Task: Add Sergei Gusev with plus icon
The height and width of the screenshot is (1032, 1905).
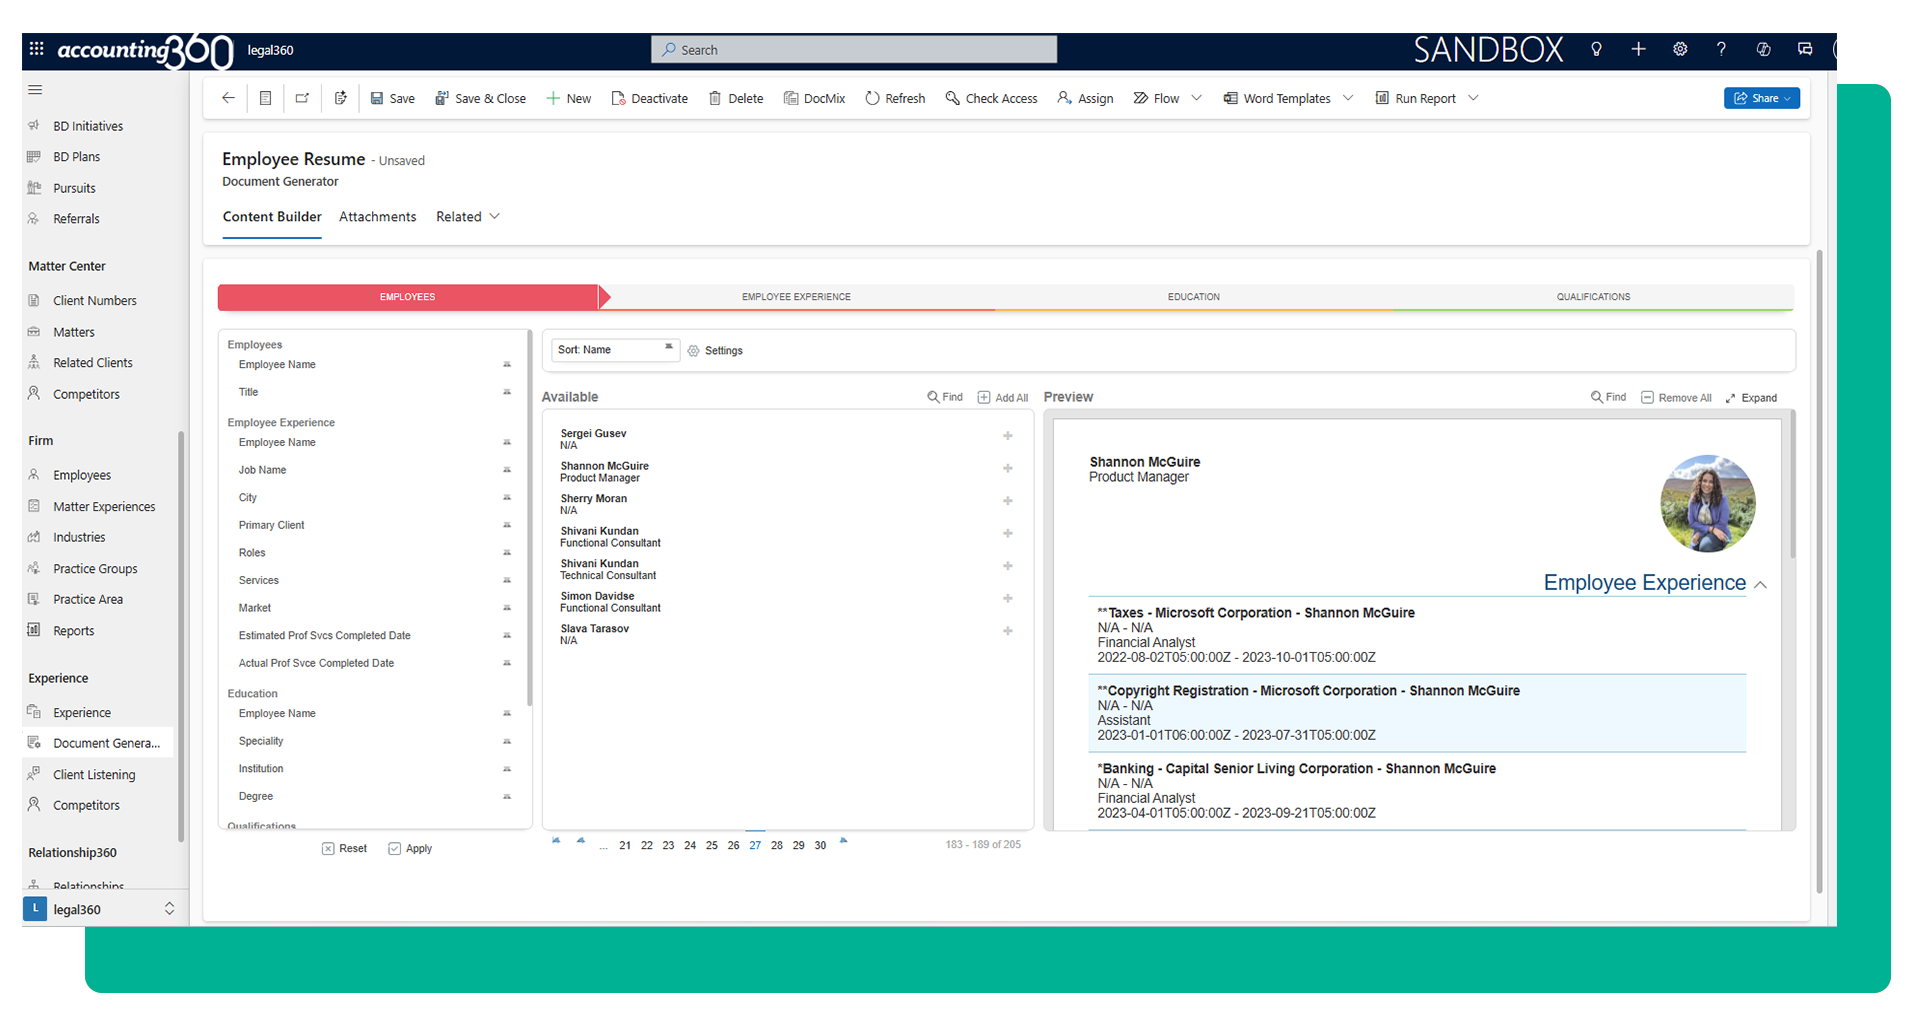Action: click(x=1008, y=436)
